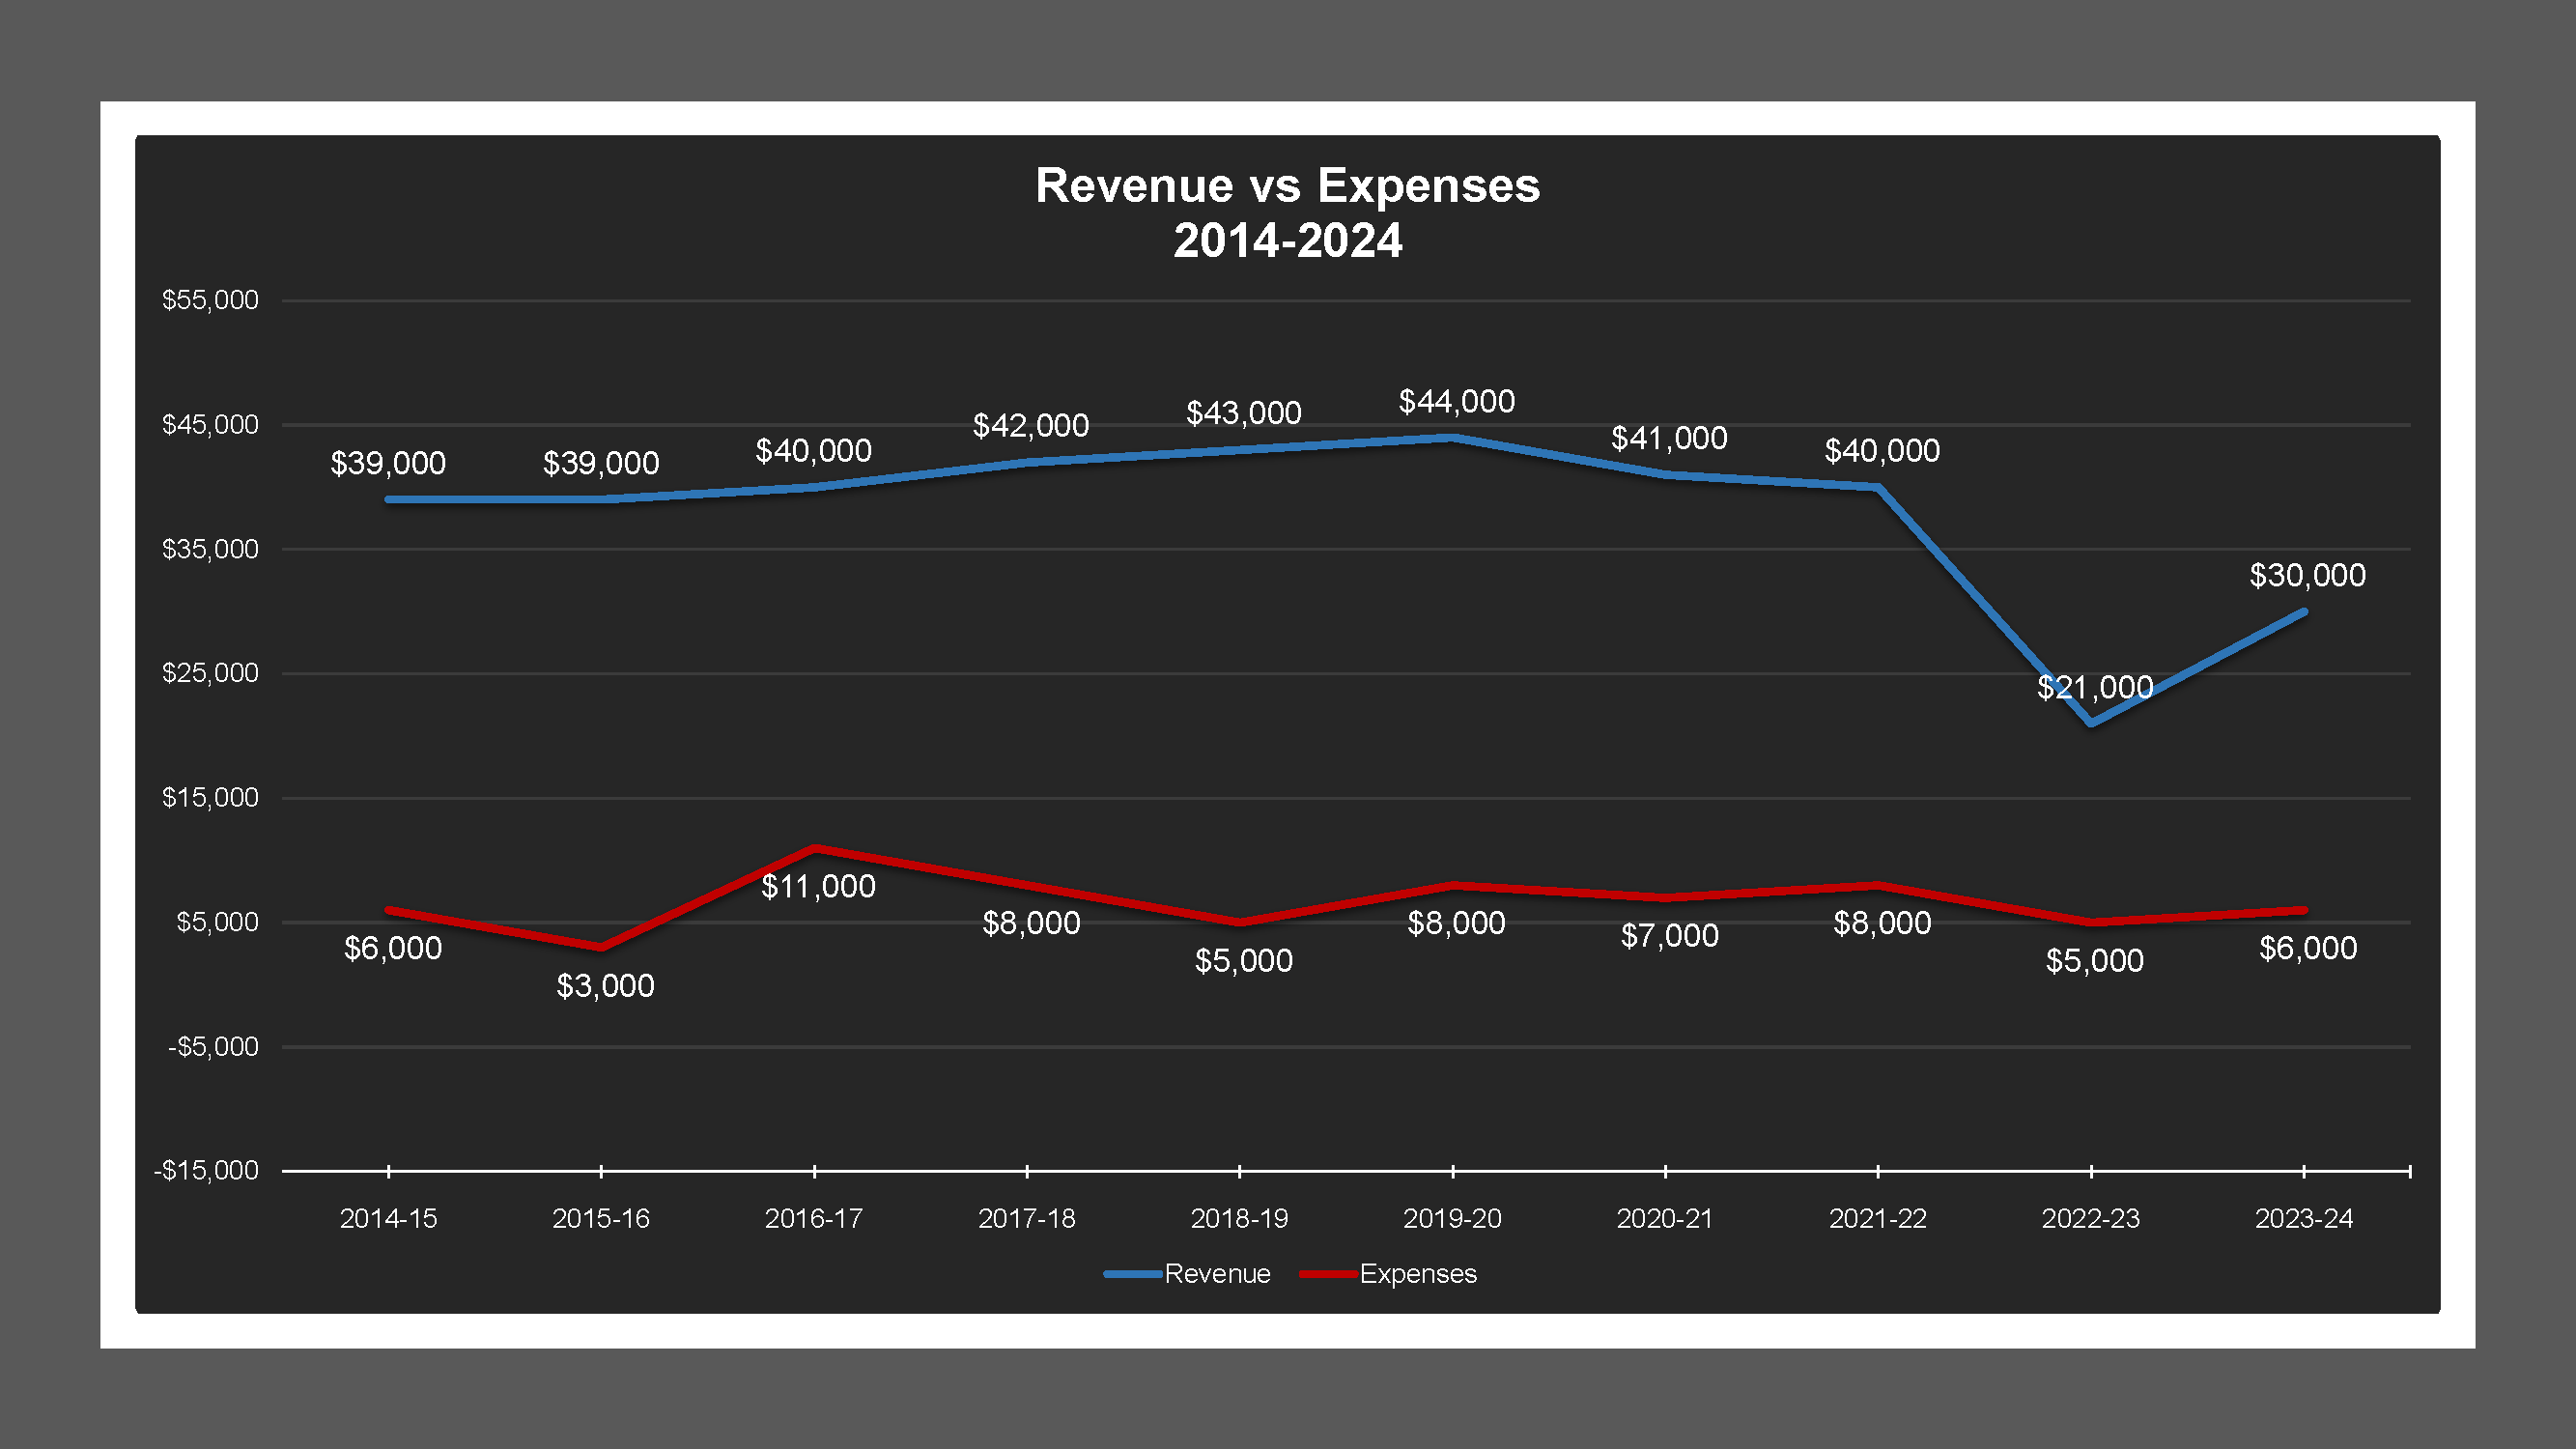Select the $3,000 expenses data label
Viewport: 2576px width, 1449px height.
(x=605, y=987)
